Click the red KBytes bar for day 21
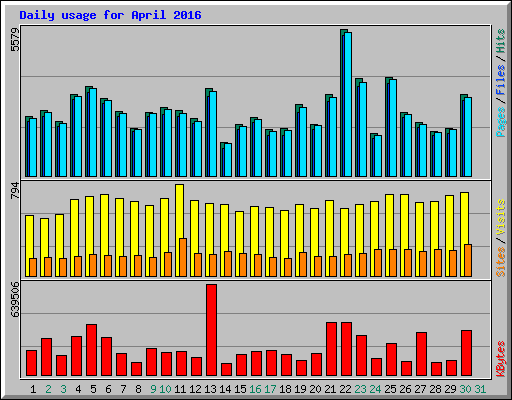The width and height of the screenshot is (512, 400). pos(331,349)
